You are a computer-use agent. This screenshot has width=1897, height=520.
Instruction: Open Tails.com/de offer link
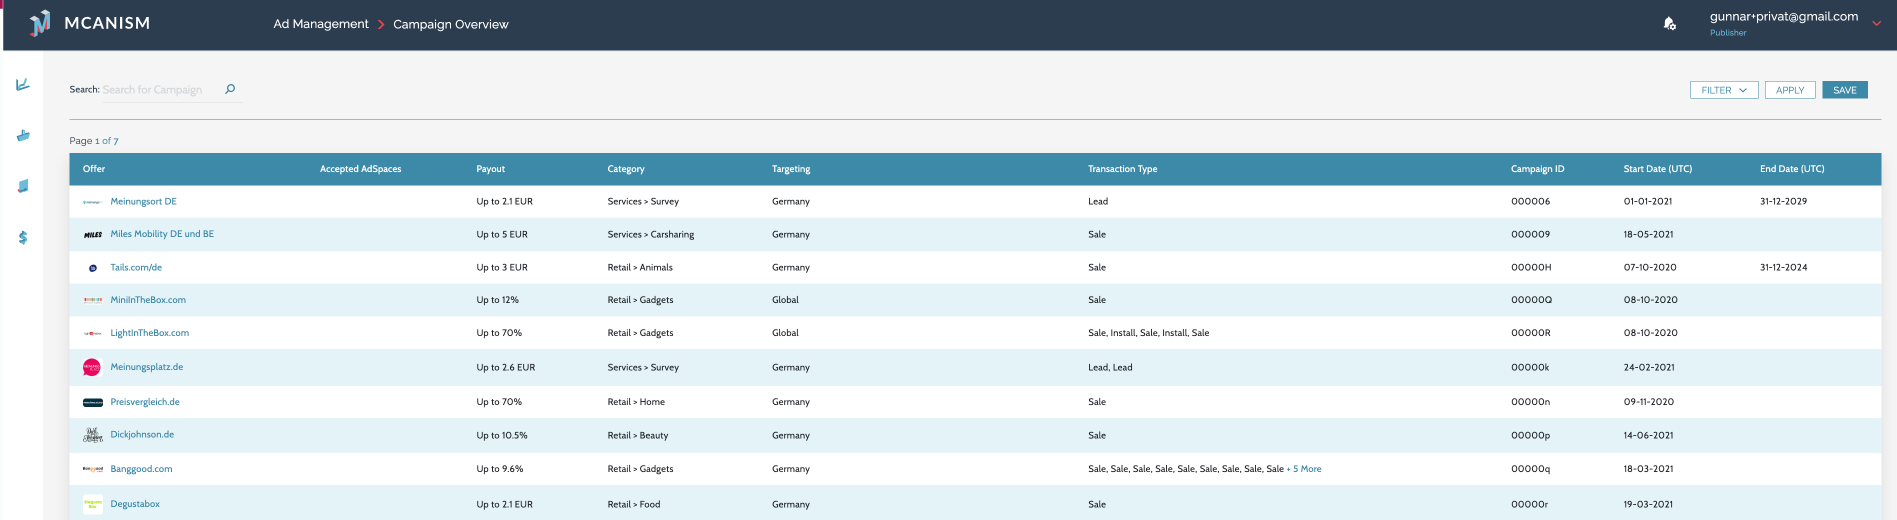[x=136, y=267]
